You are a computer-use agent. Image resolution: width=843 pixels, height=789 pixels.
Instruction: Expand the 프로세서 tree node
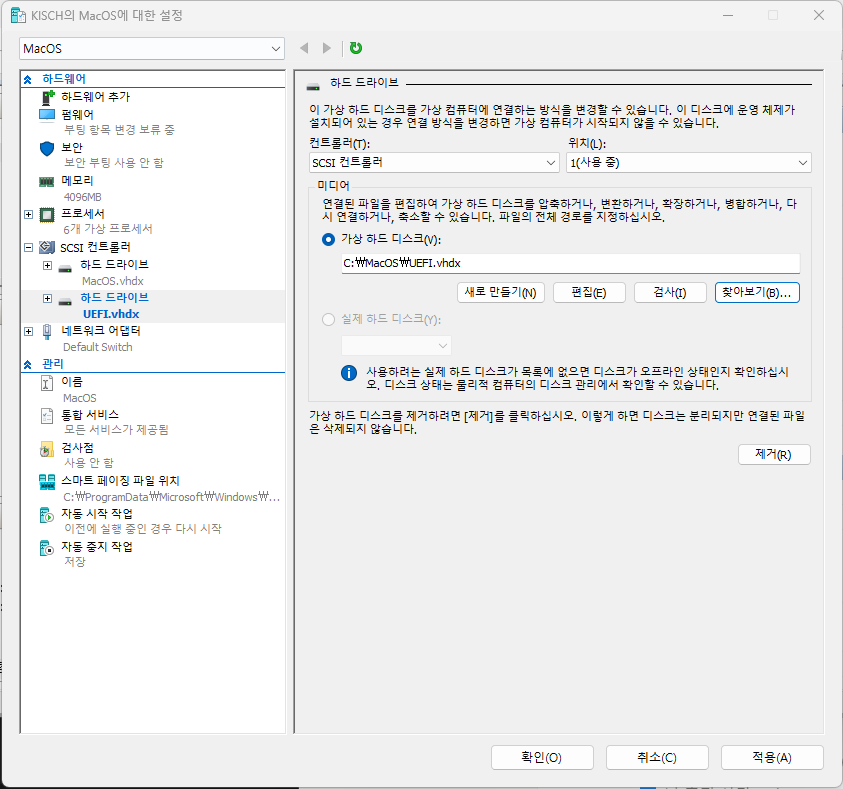[x=28, y=213]
